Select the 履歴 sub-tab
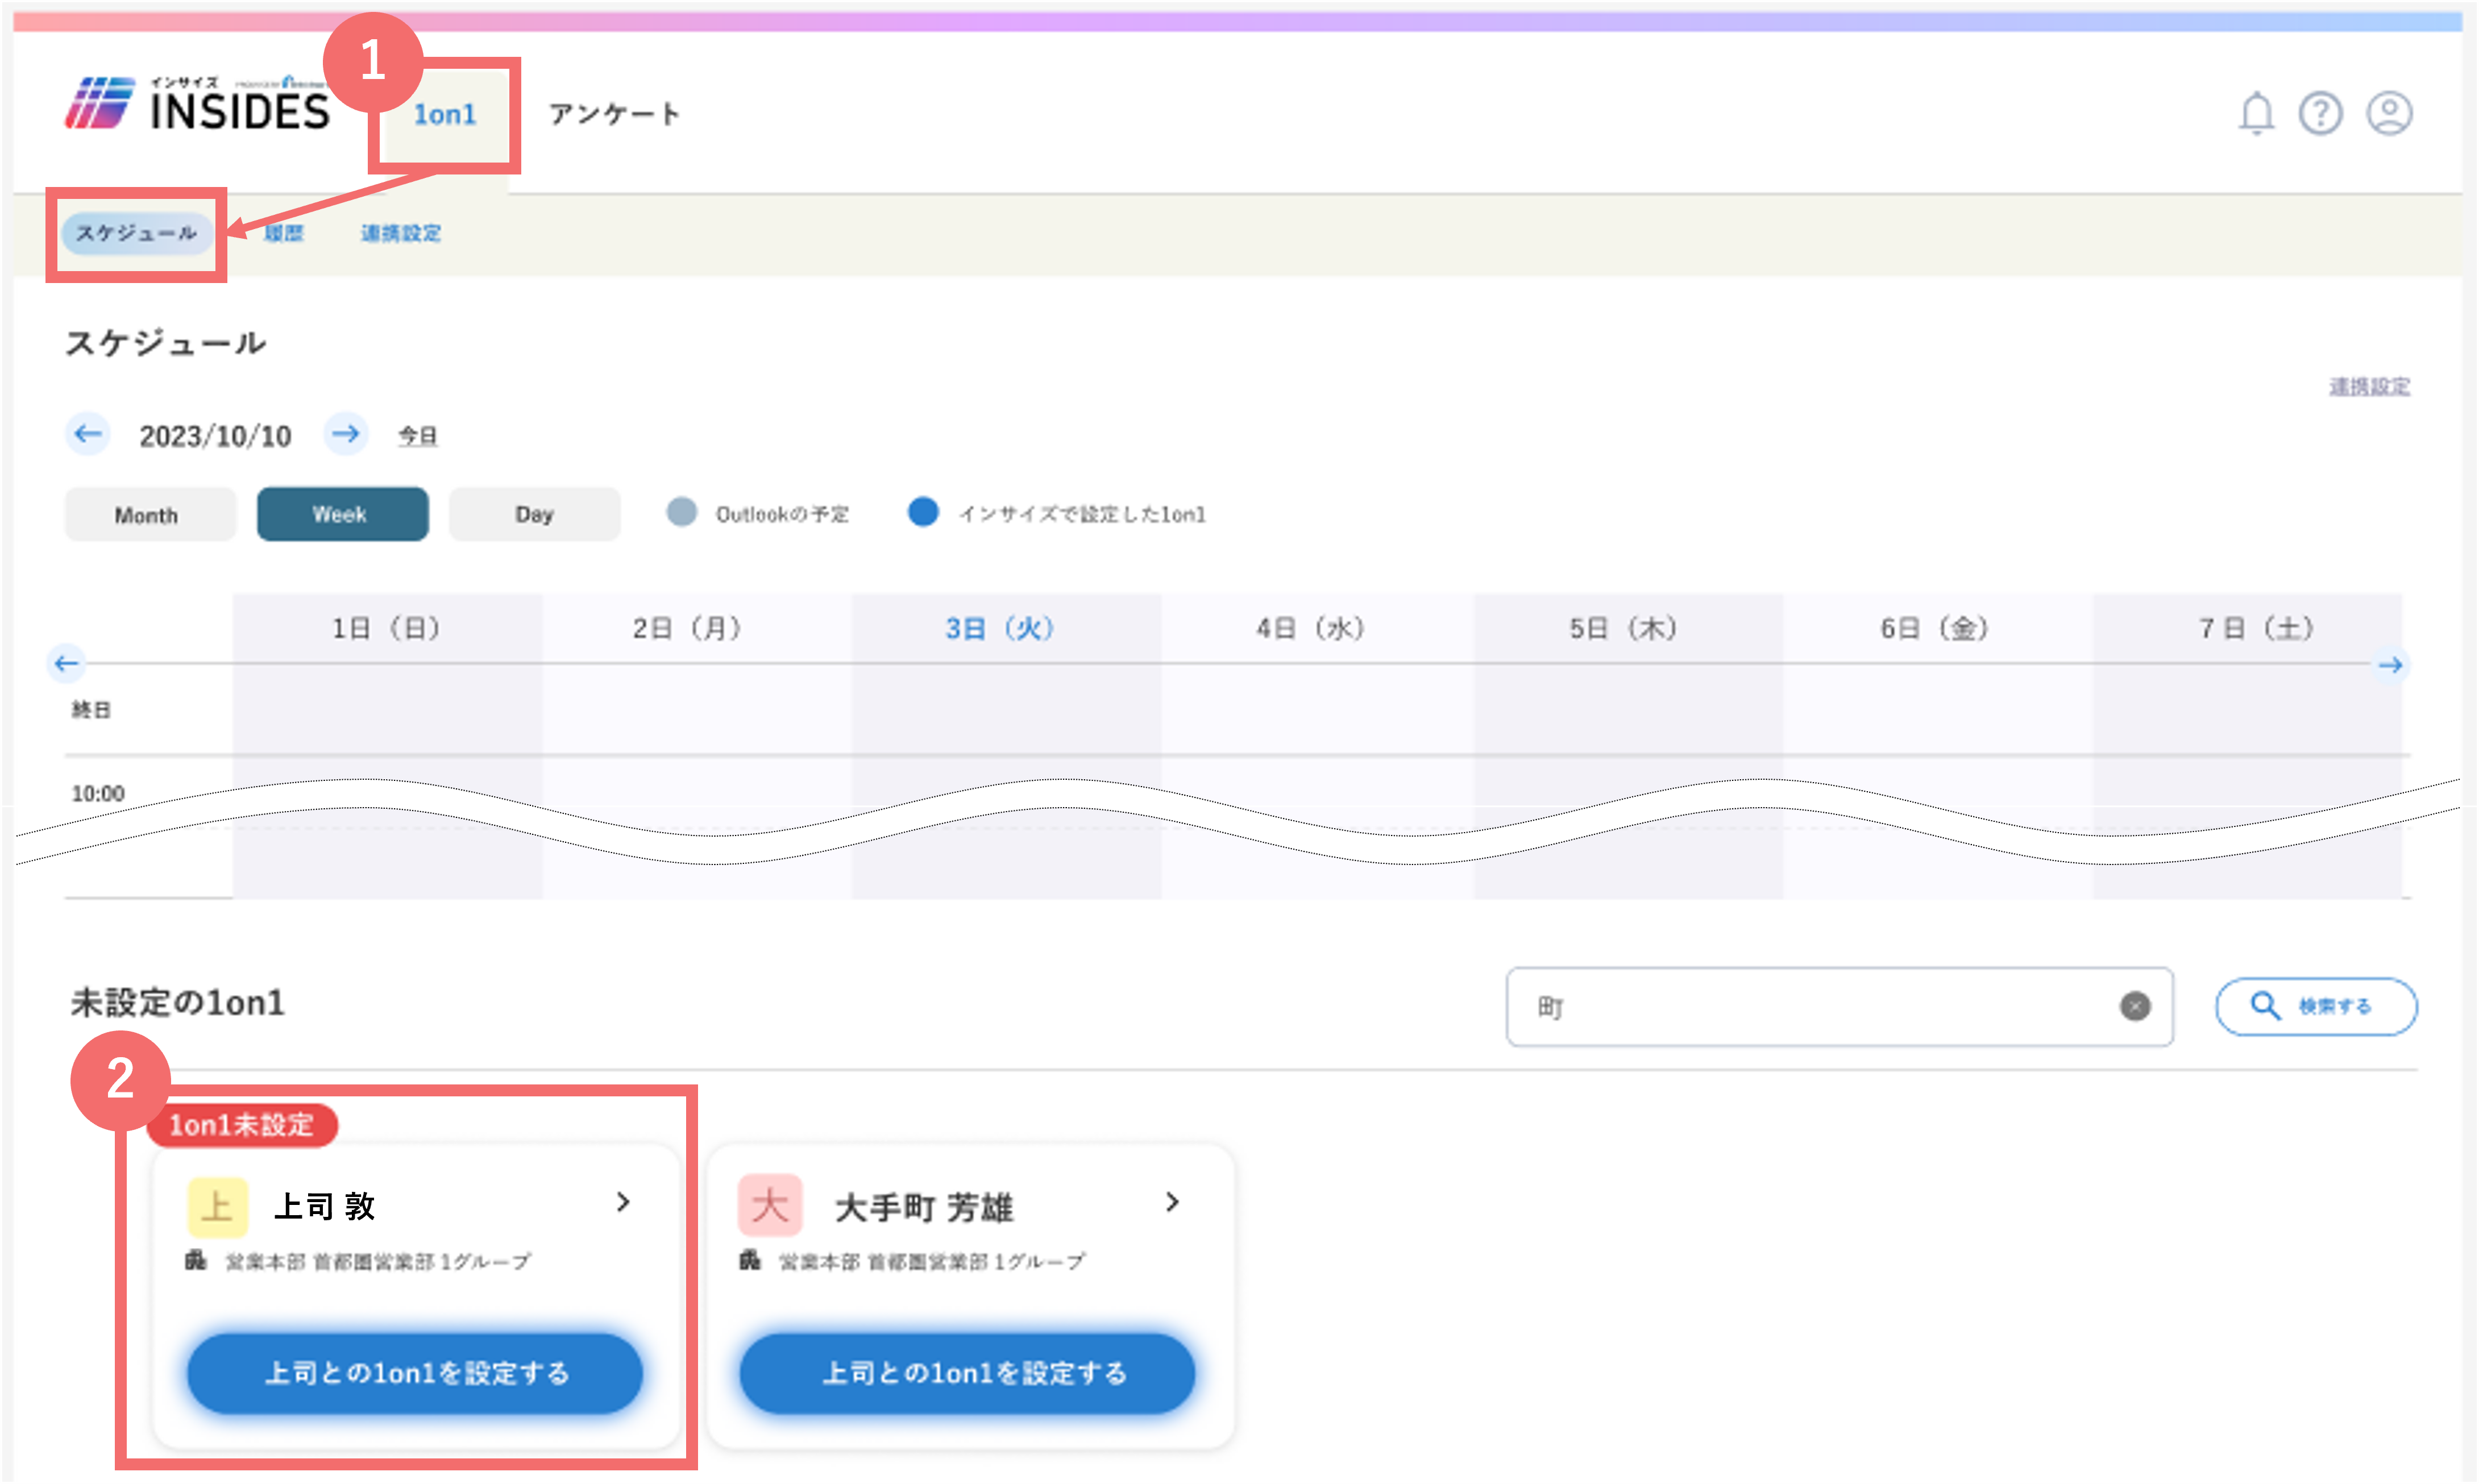Viewport: 2479px width, 1484px height. [284, 233]
